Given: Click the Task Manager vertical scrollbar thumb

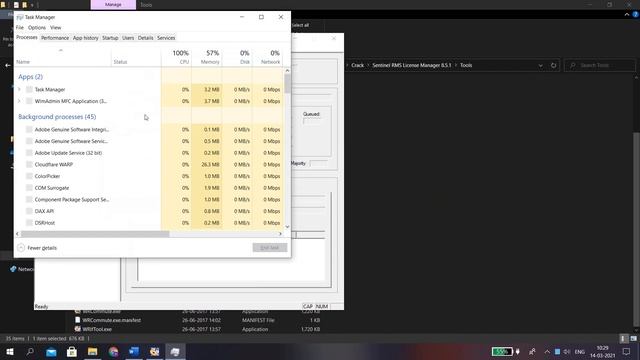Looking at the screenshot, I should (x=287, y=84).
